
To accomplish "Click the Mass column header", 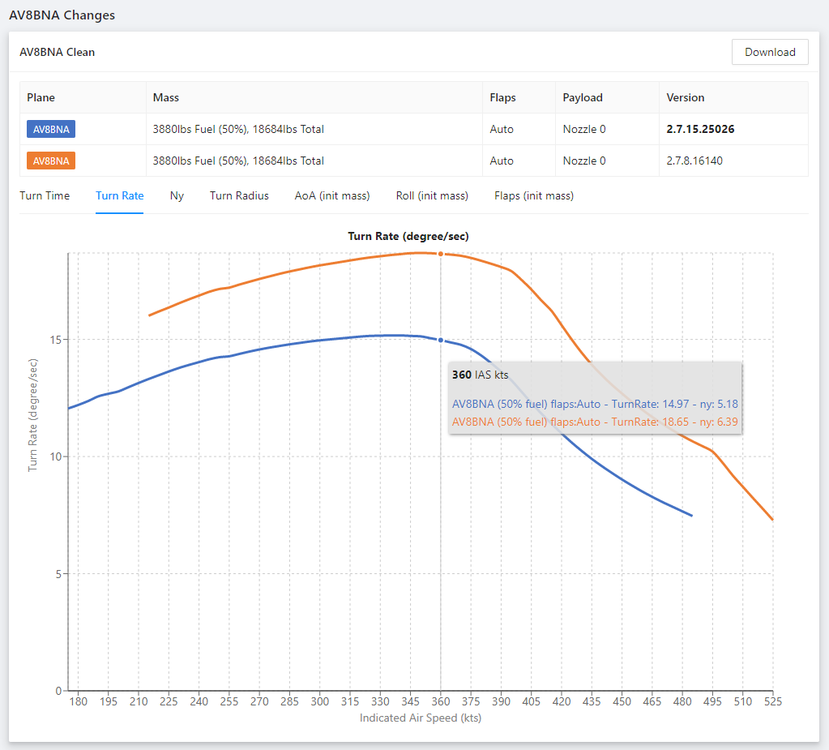I will 166,98.
